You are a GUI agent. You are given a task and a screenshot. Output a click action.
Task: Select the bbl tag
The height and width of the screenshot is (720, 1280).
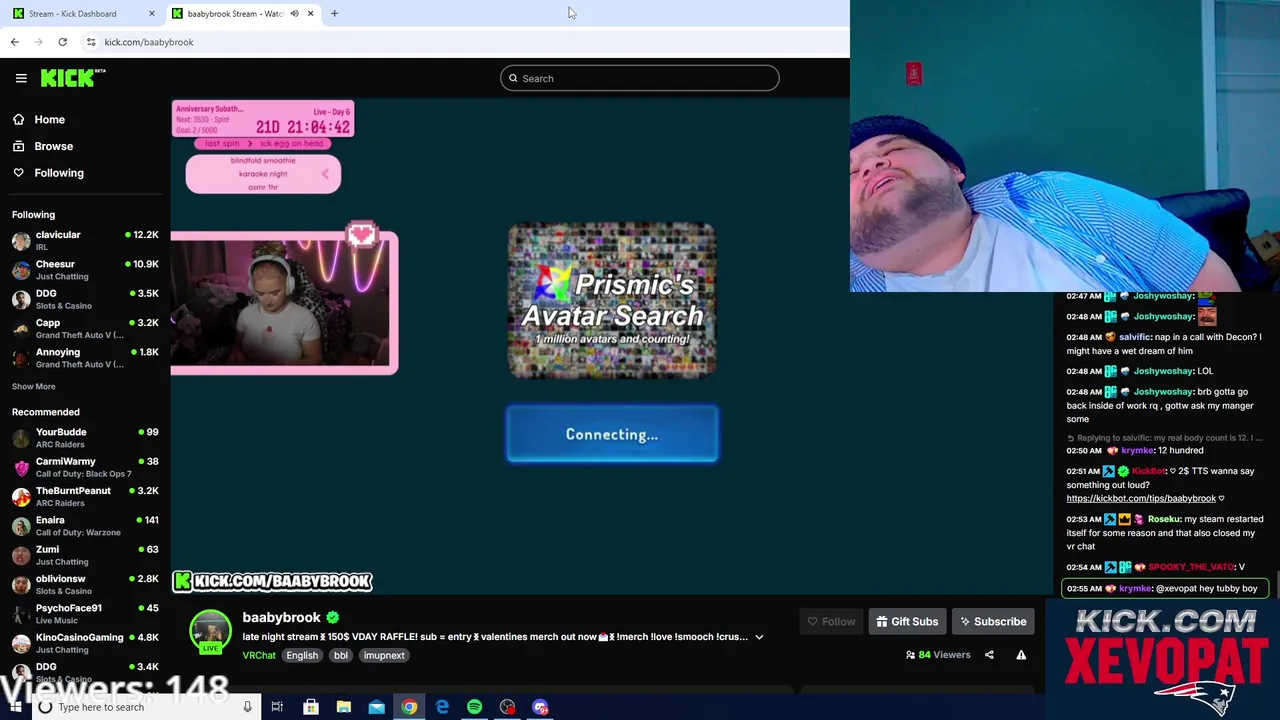[x=341, y=655]
